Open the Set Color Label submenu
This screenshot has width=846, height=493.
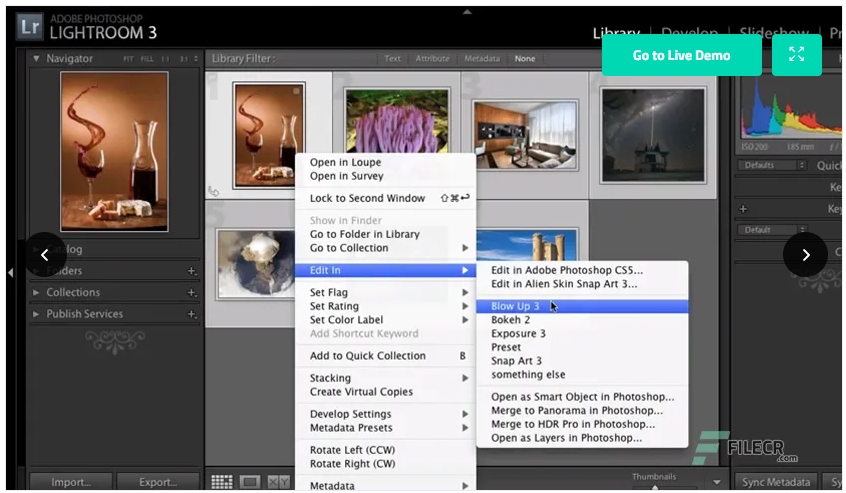coord(385,320)
